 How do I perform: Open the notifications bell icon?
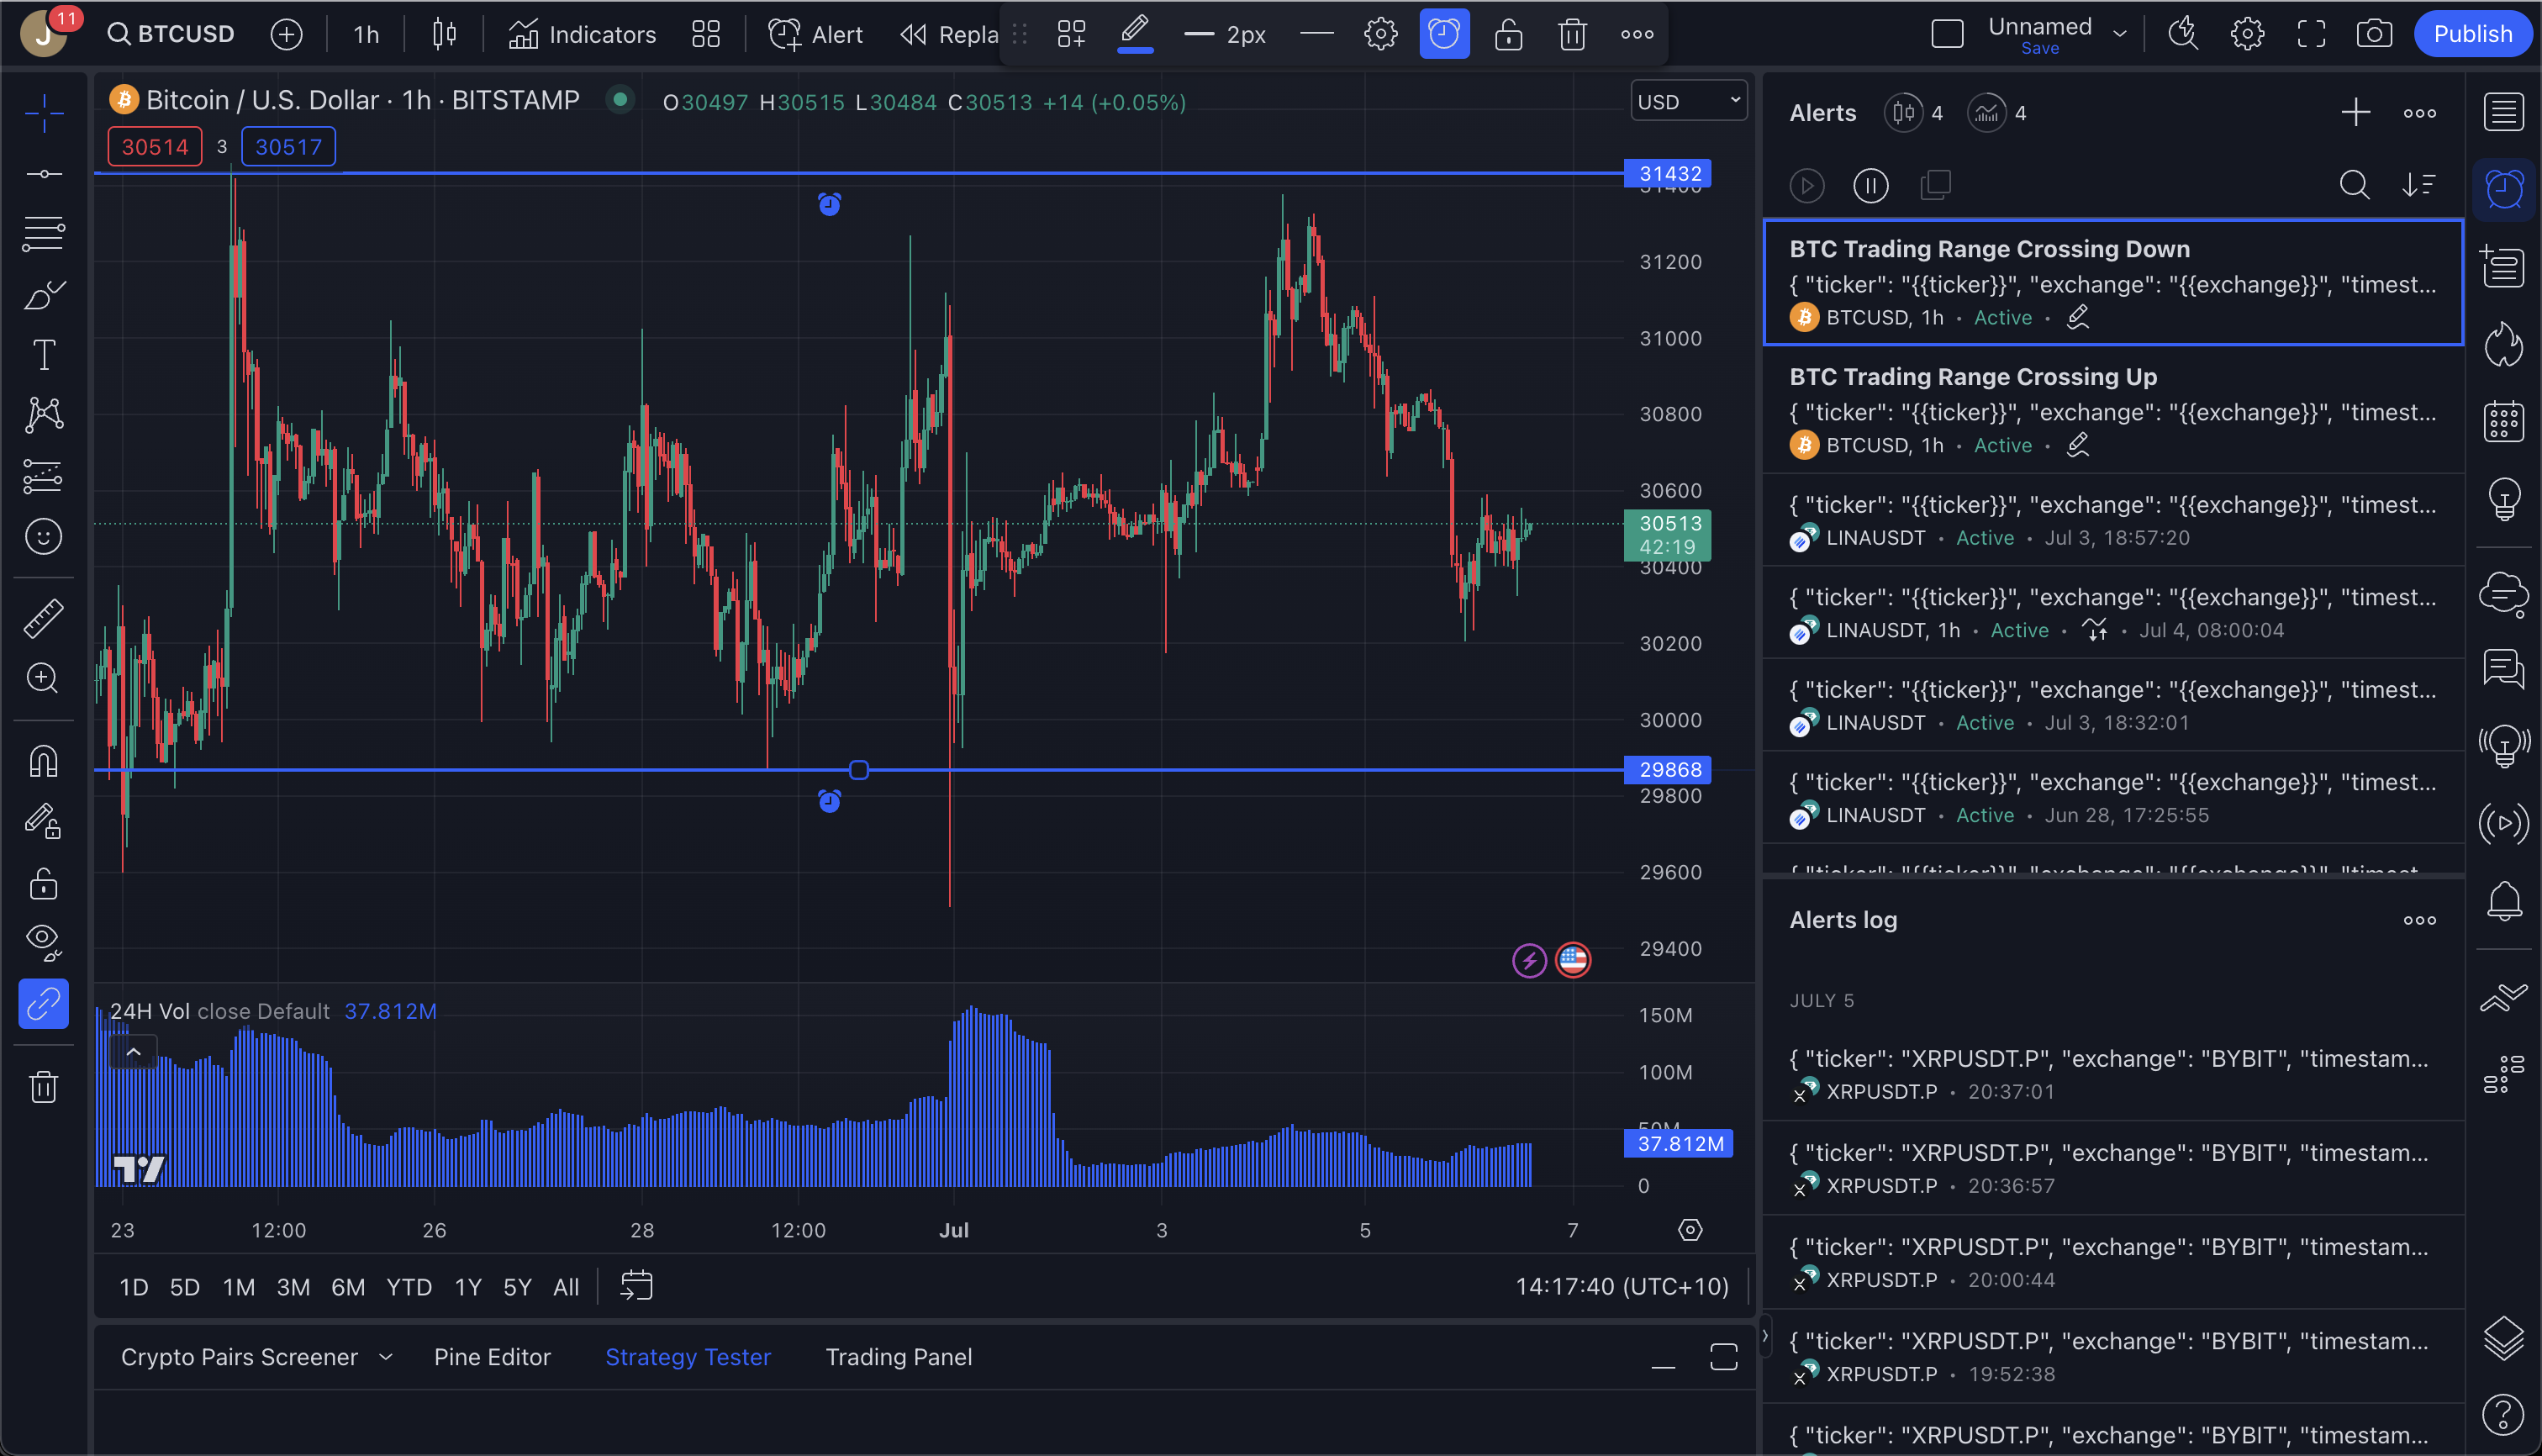2503,901
